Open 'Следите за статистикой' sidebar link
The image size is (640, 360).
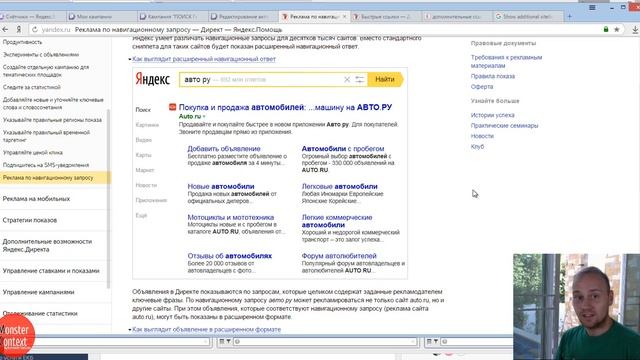click(x=31, y=87)
